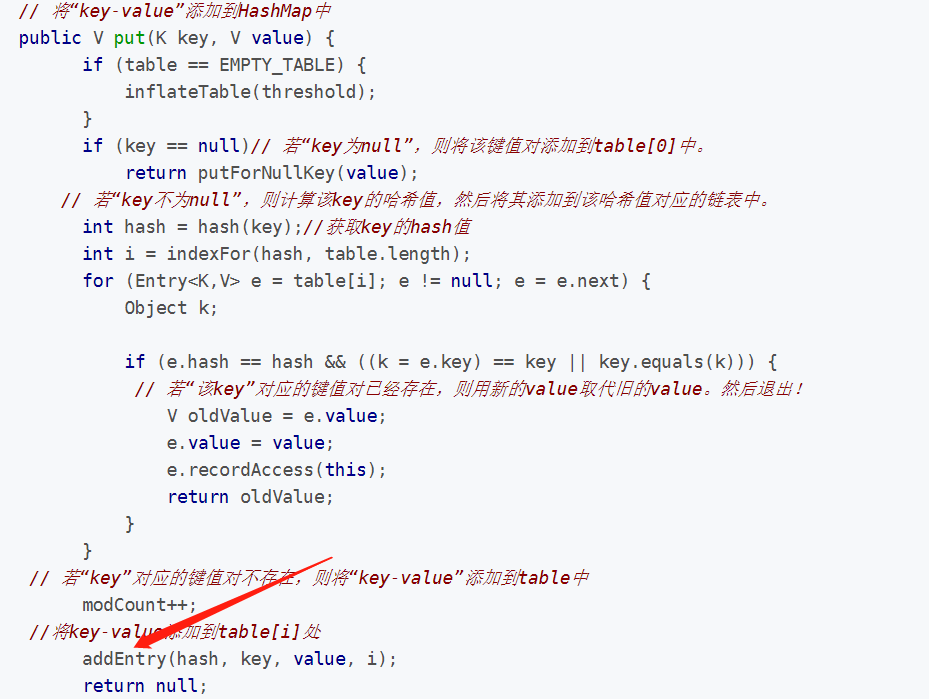The height and width of the screenshot is (699, 929).
Task: Click the public keyword in method signature
Action: click(x=50, y=39)
